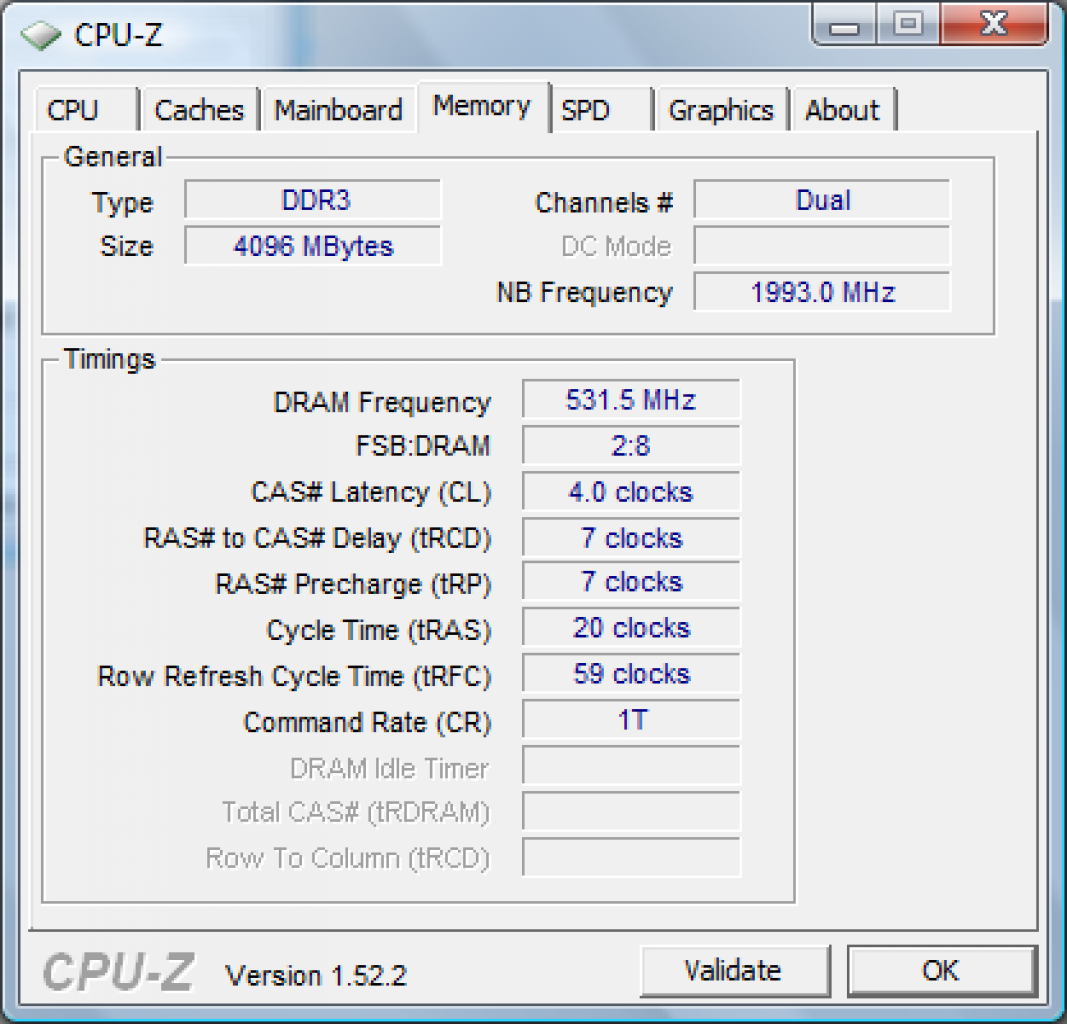Click the FSB:DRAM 2:8 ratio value

coord(631,446)
